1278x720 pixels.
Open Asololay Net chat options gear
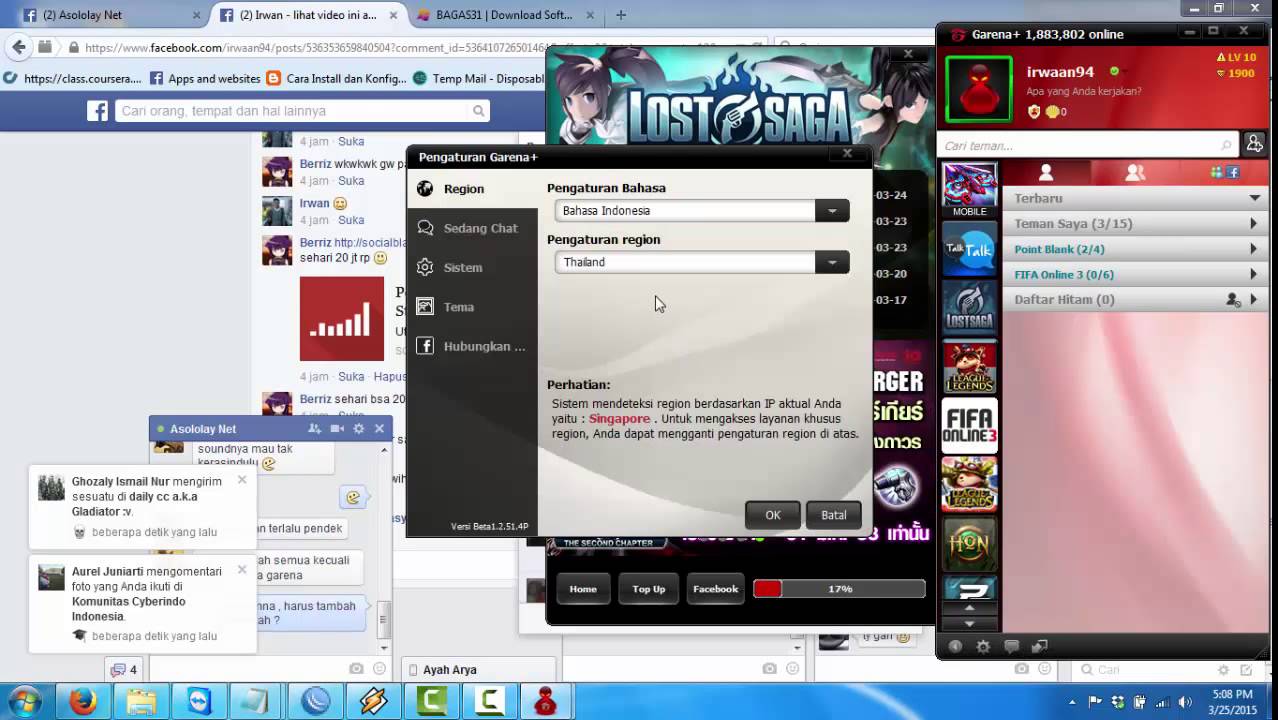358,428
